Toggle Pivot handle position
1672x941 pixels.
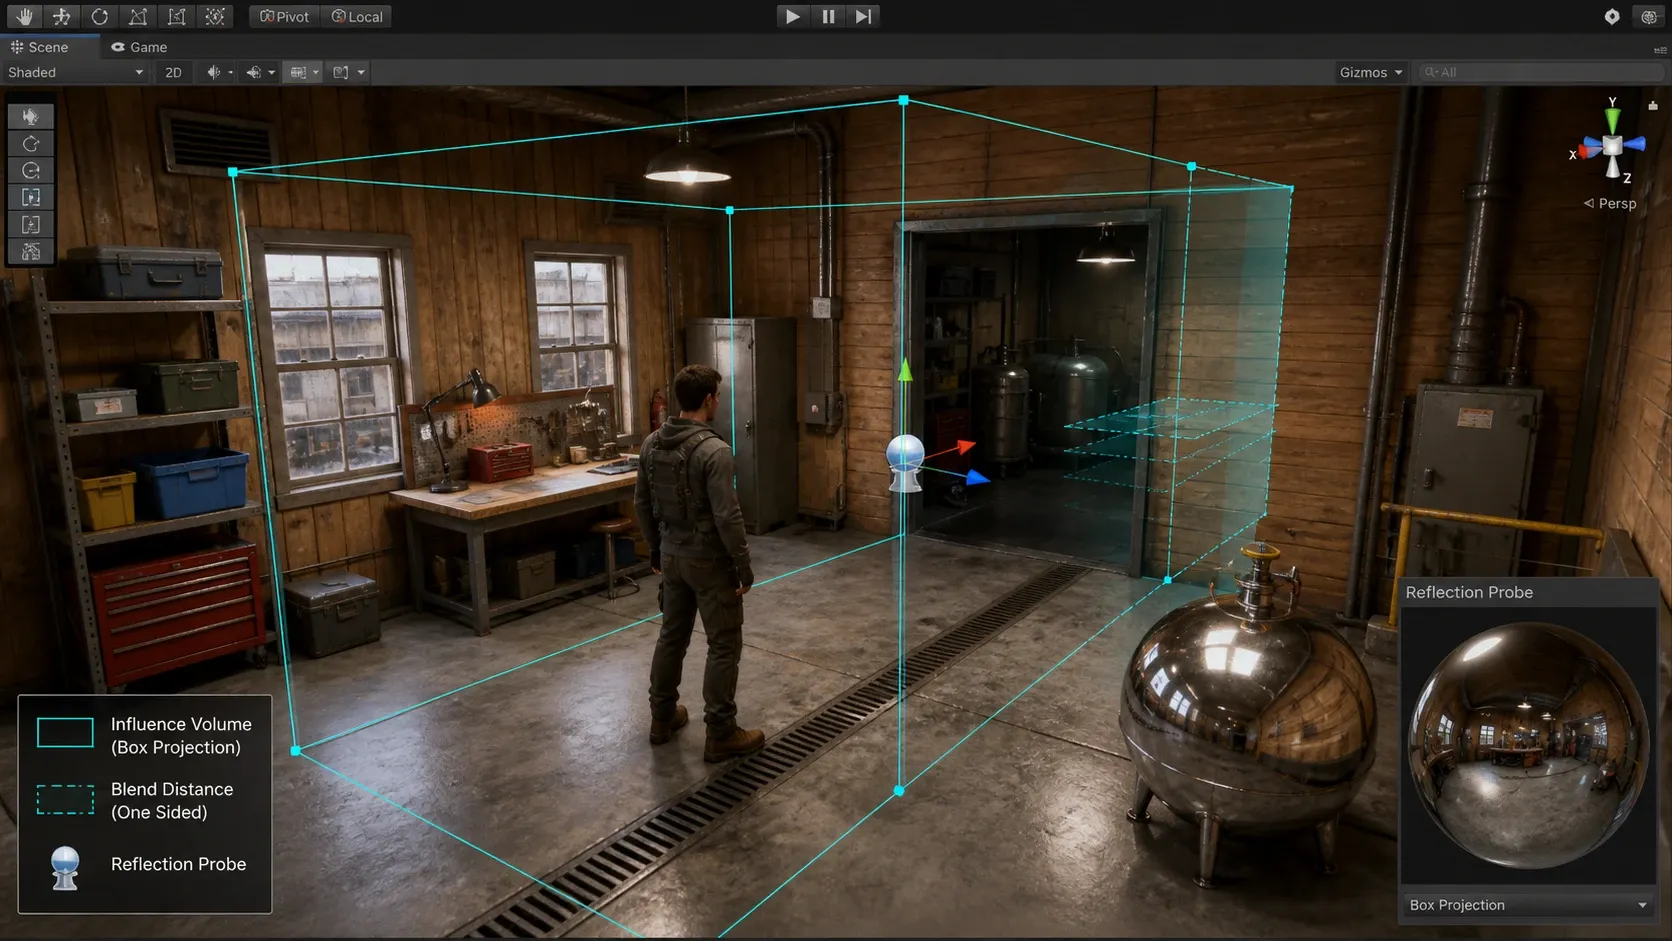(285, 16)
